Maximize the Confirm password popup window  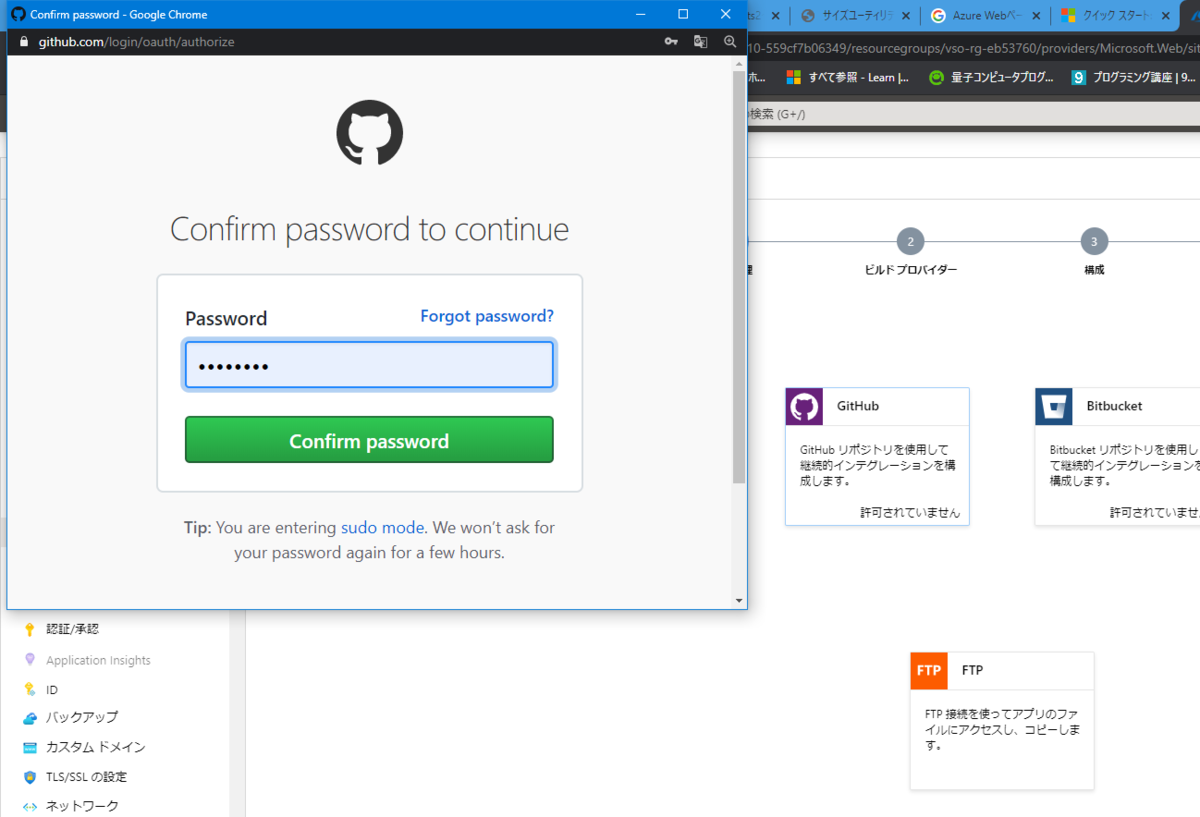pyautogui.click(x=683, y=14)
